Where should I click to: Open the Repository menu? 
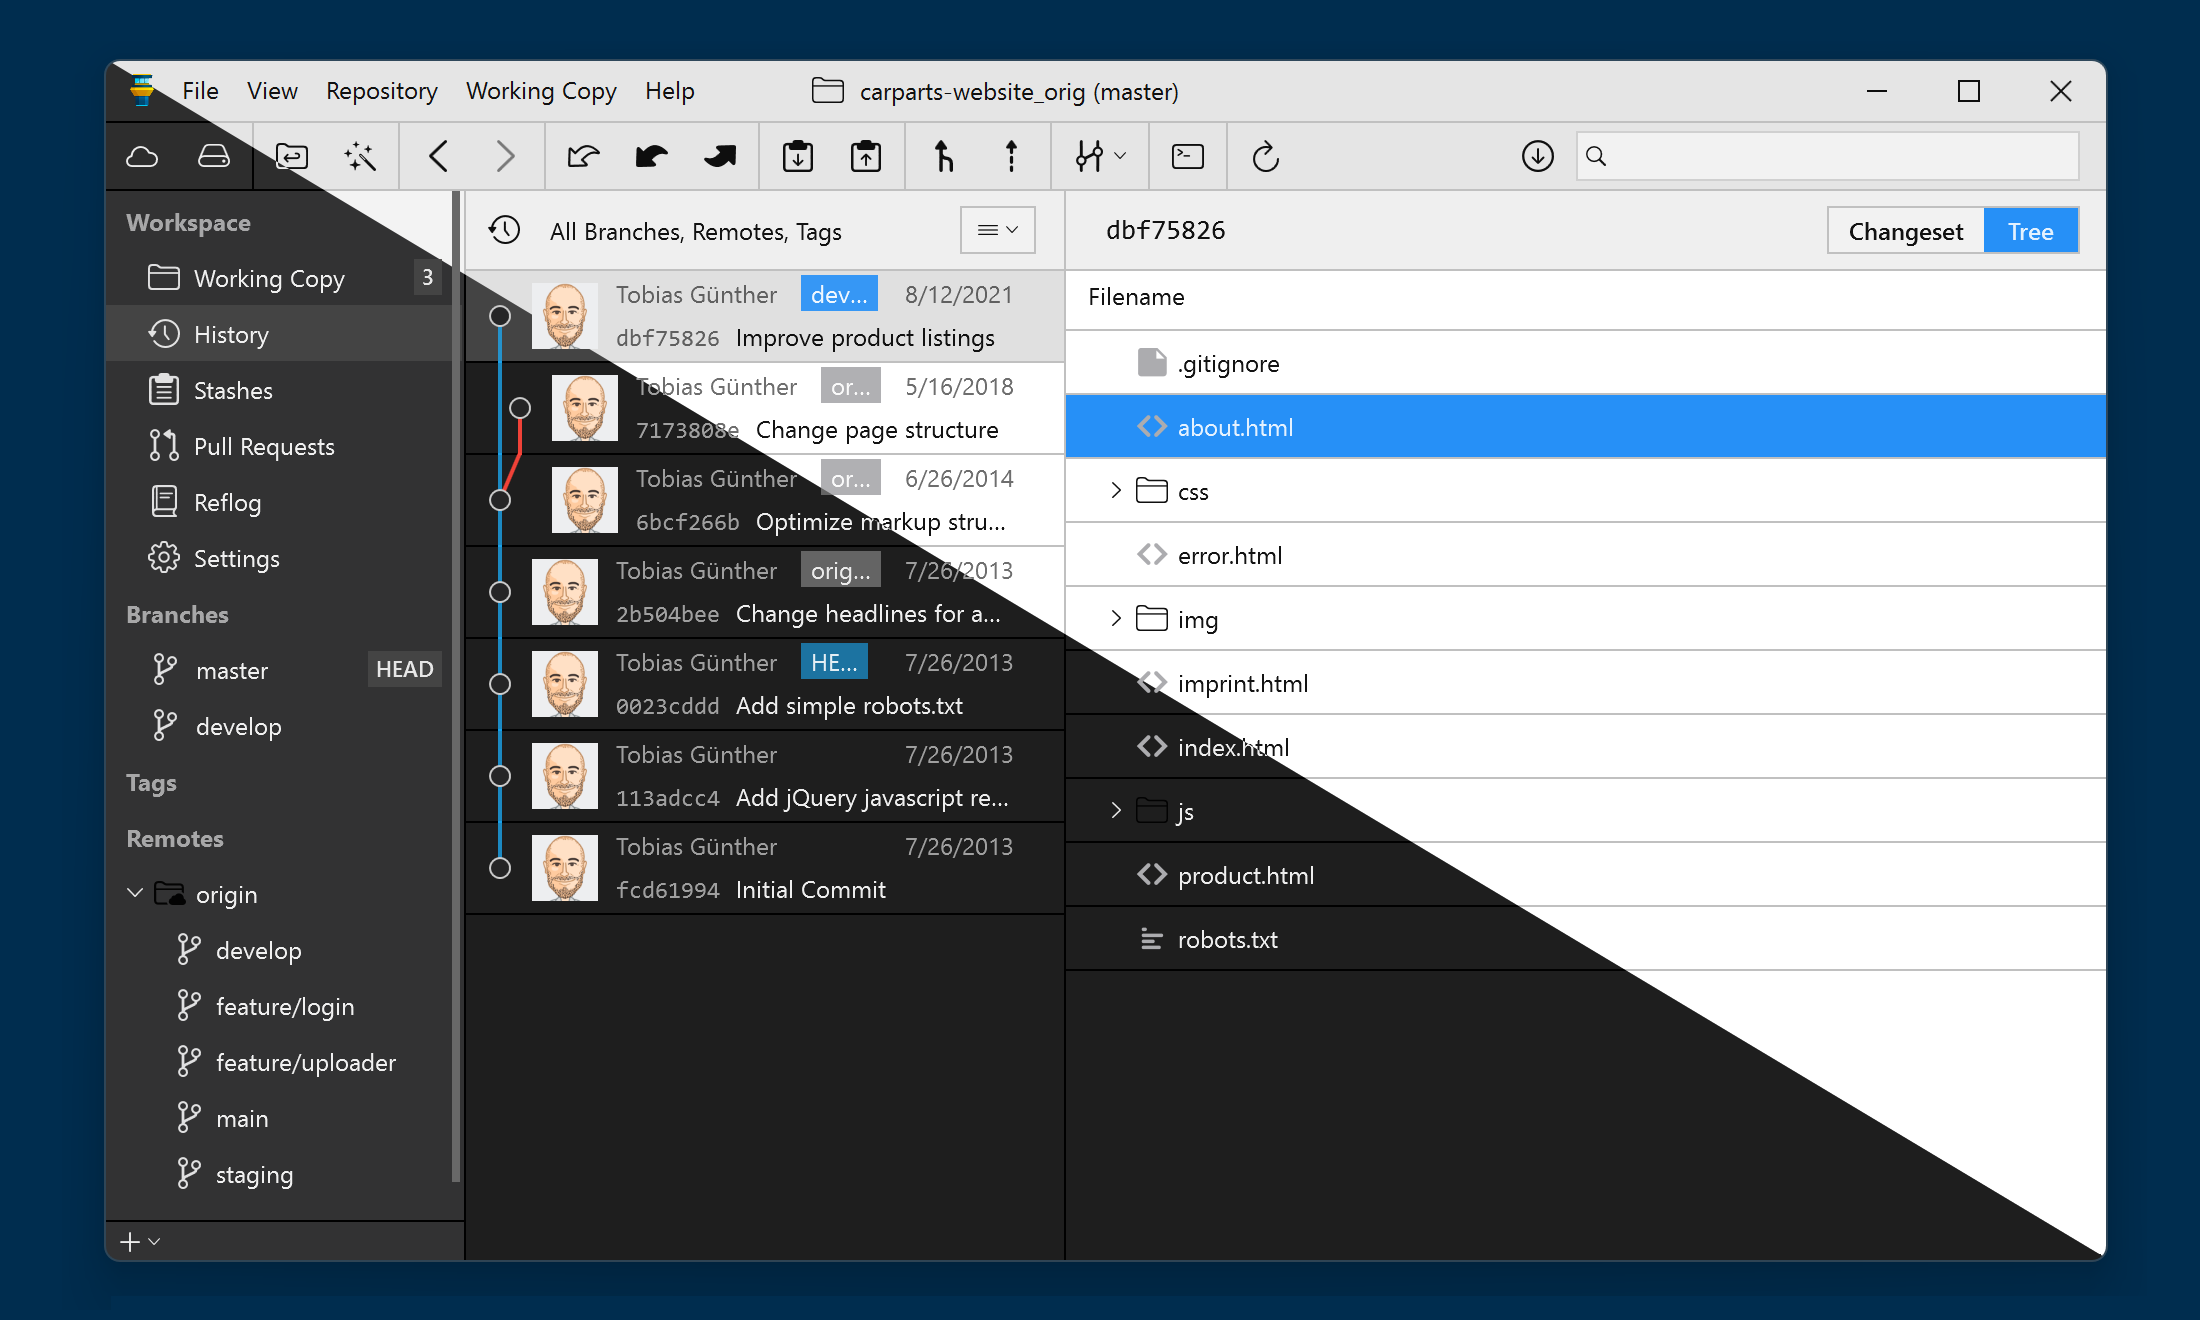click(x=381, y=90)
